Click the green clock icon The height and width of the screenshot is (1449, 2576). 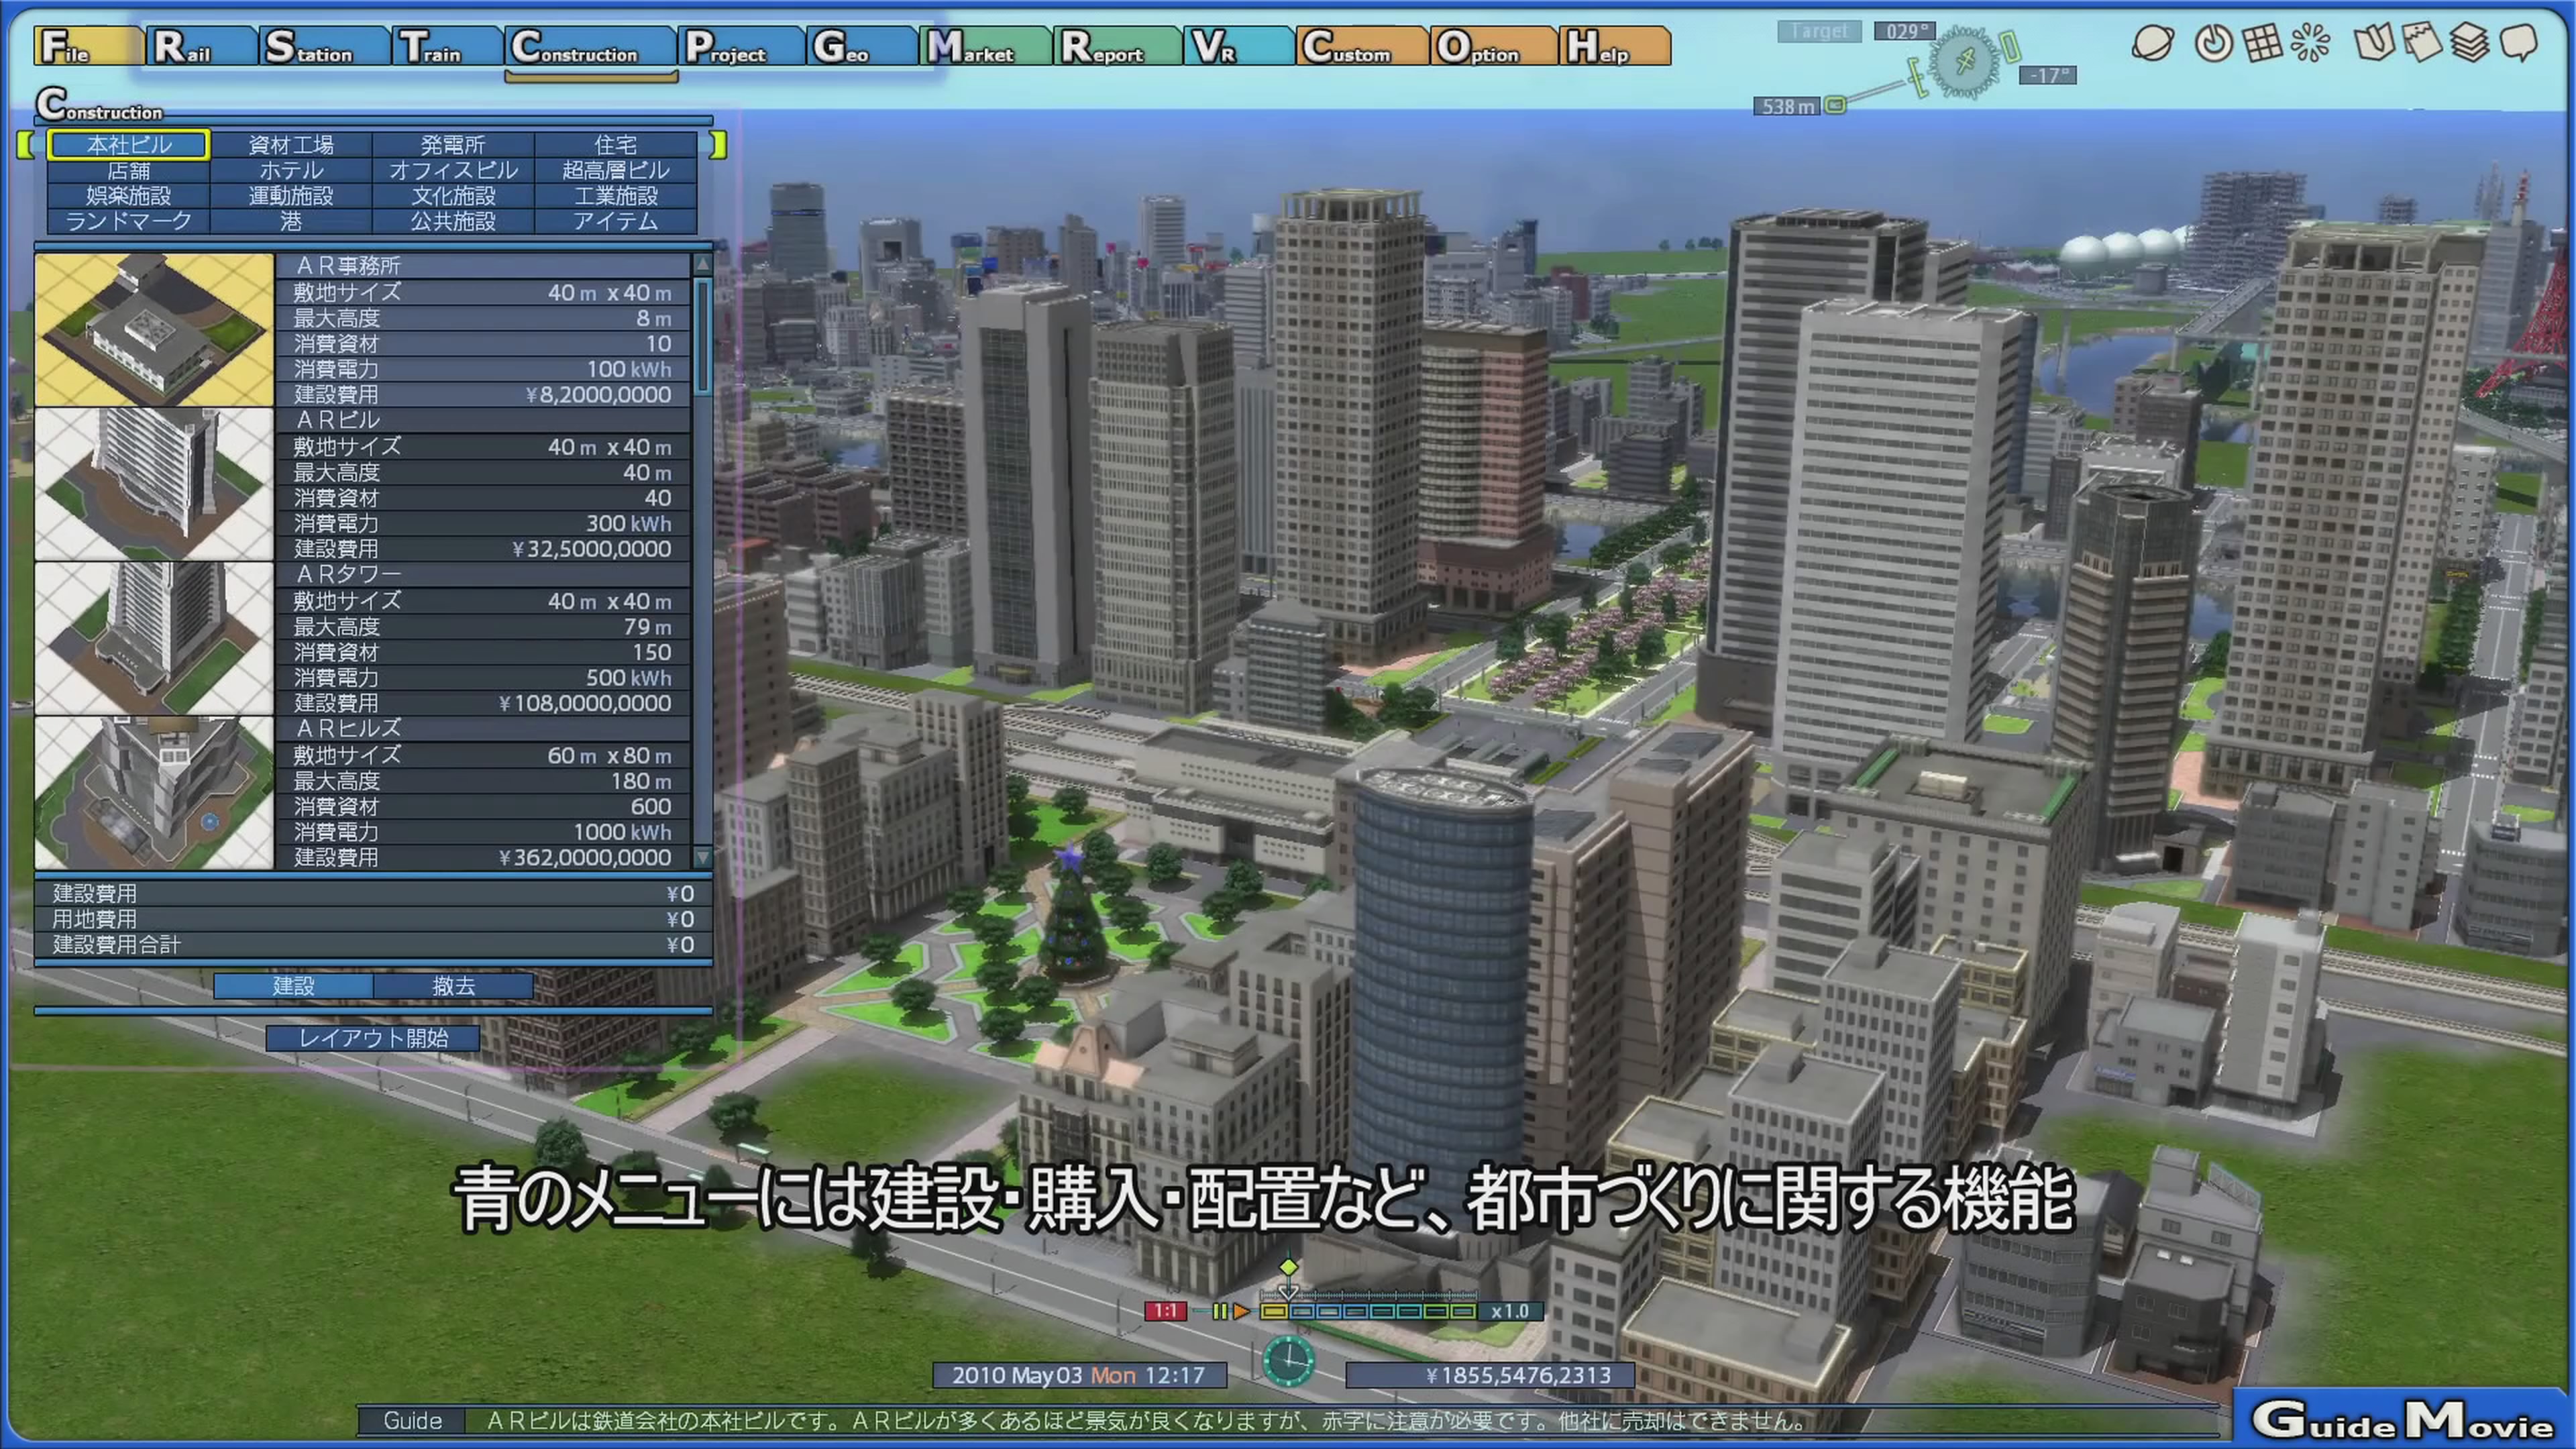(1288, 1361)
